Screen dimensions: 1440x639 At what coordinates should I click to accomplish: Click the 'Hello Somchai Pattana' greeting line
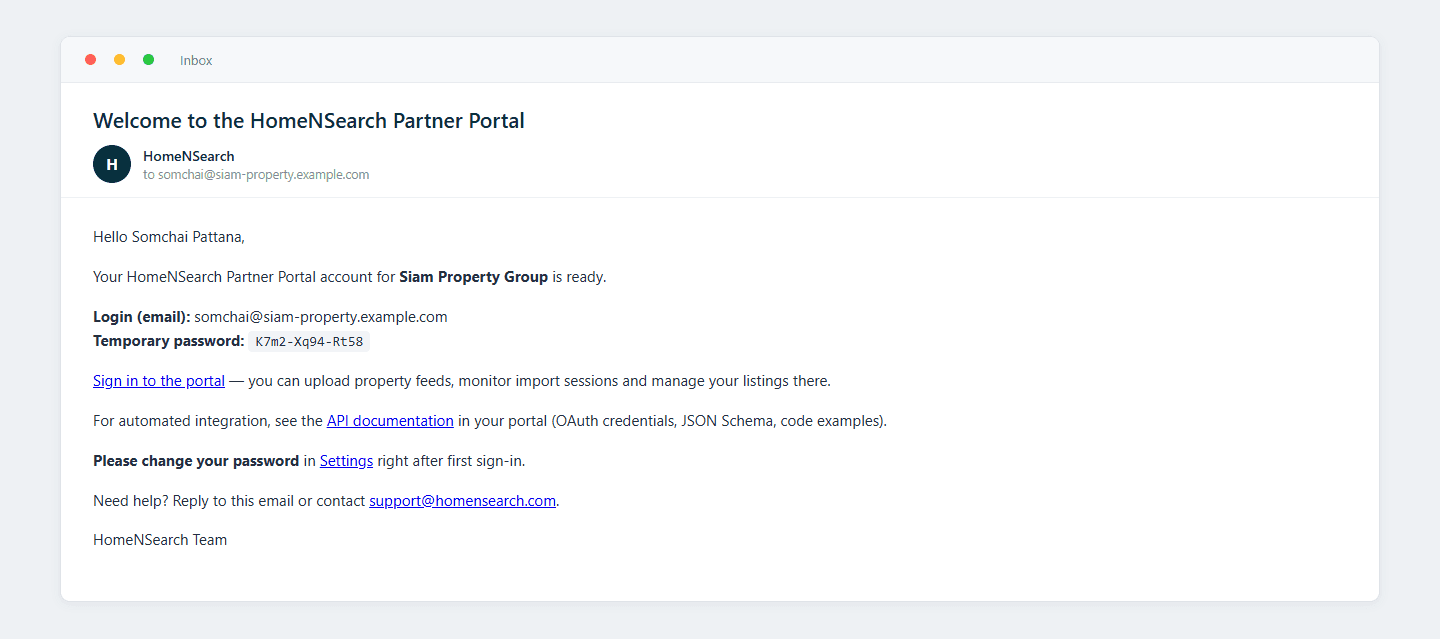[x=169, y=237]
